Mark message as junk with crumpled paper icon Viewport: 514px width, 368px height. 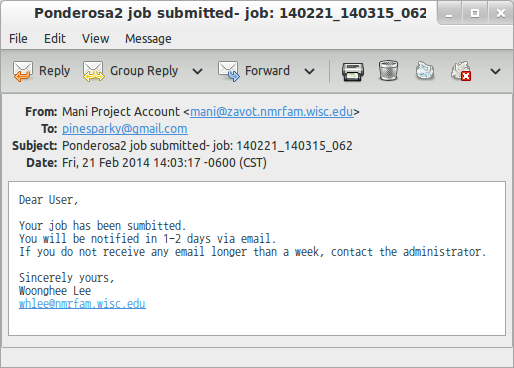[x=425, y=70]
